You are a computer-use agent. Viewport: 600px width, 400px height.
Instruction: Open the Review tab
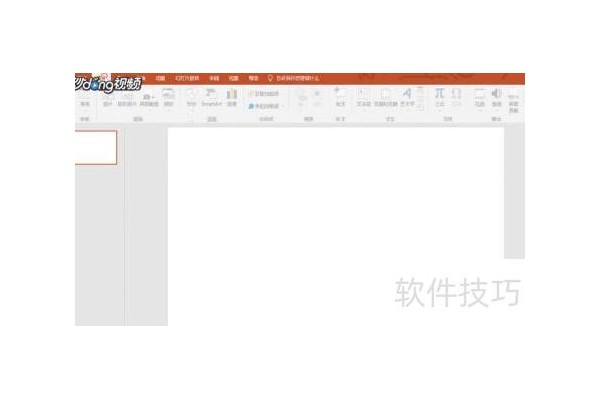click(x=214, y=78)
